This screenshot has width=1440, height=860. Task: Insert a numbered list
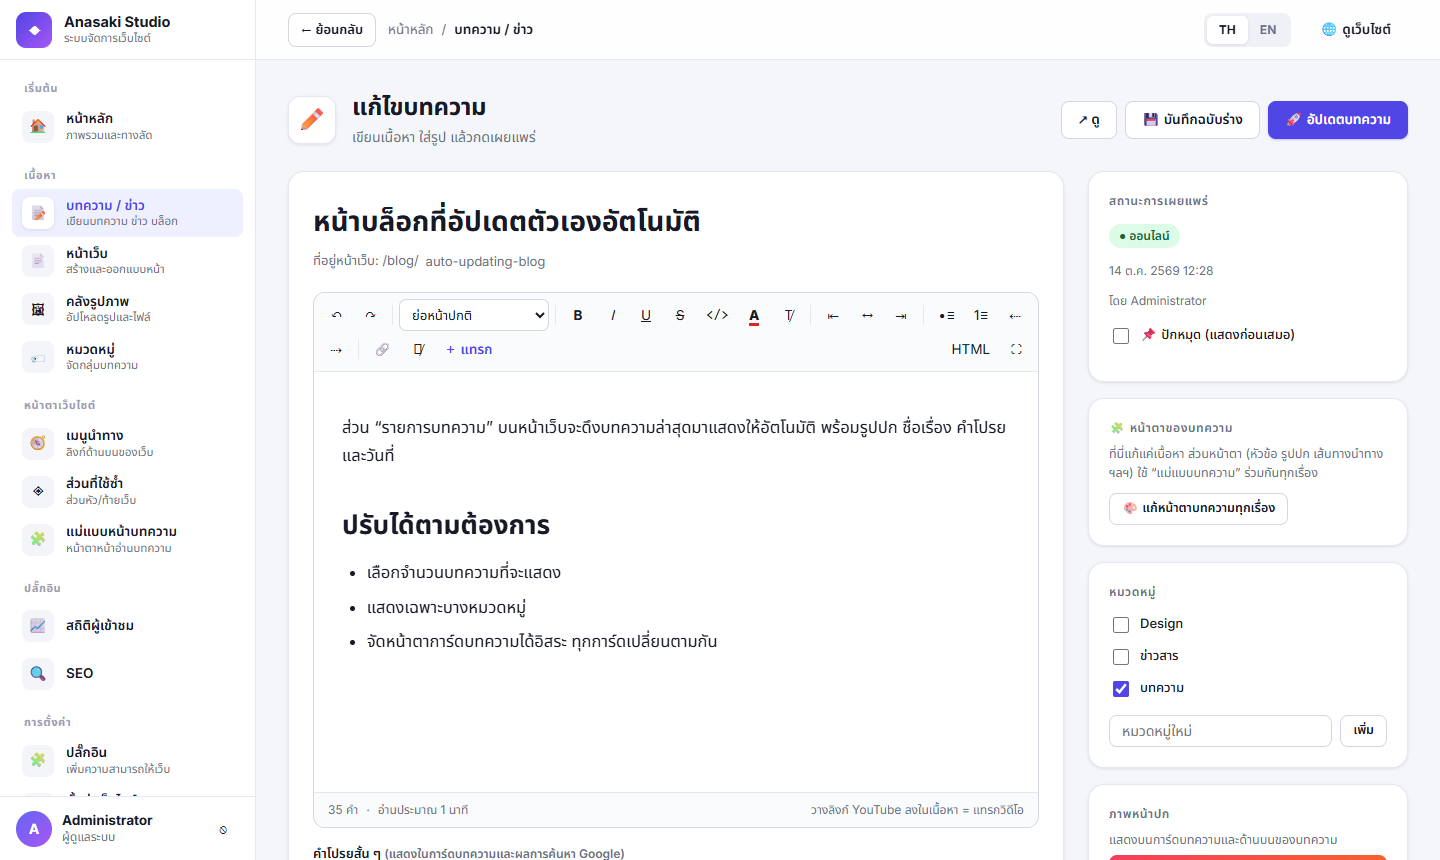click(981, 315)
